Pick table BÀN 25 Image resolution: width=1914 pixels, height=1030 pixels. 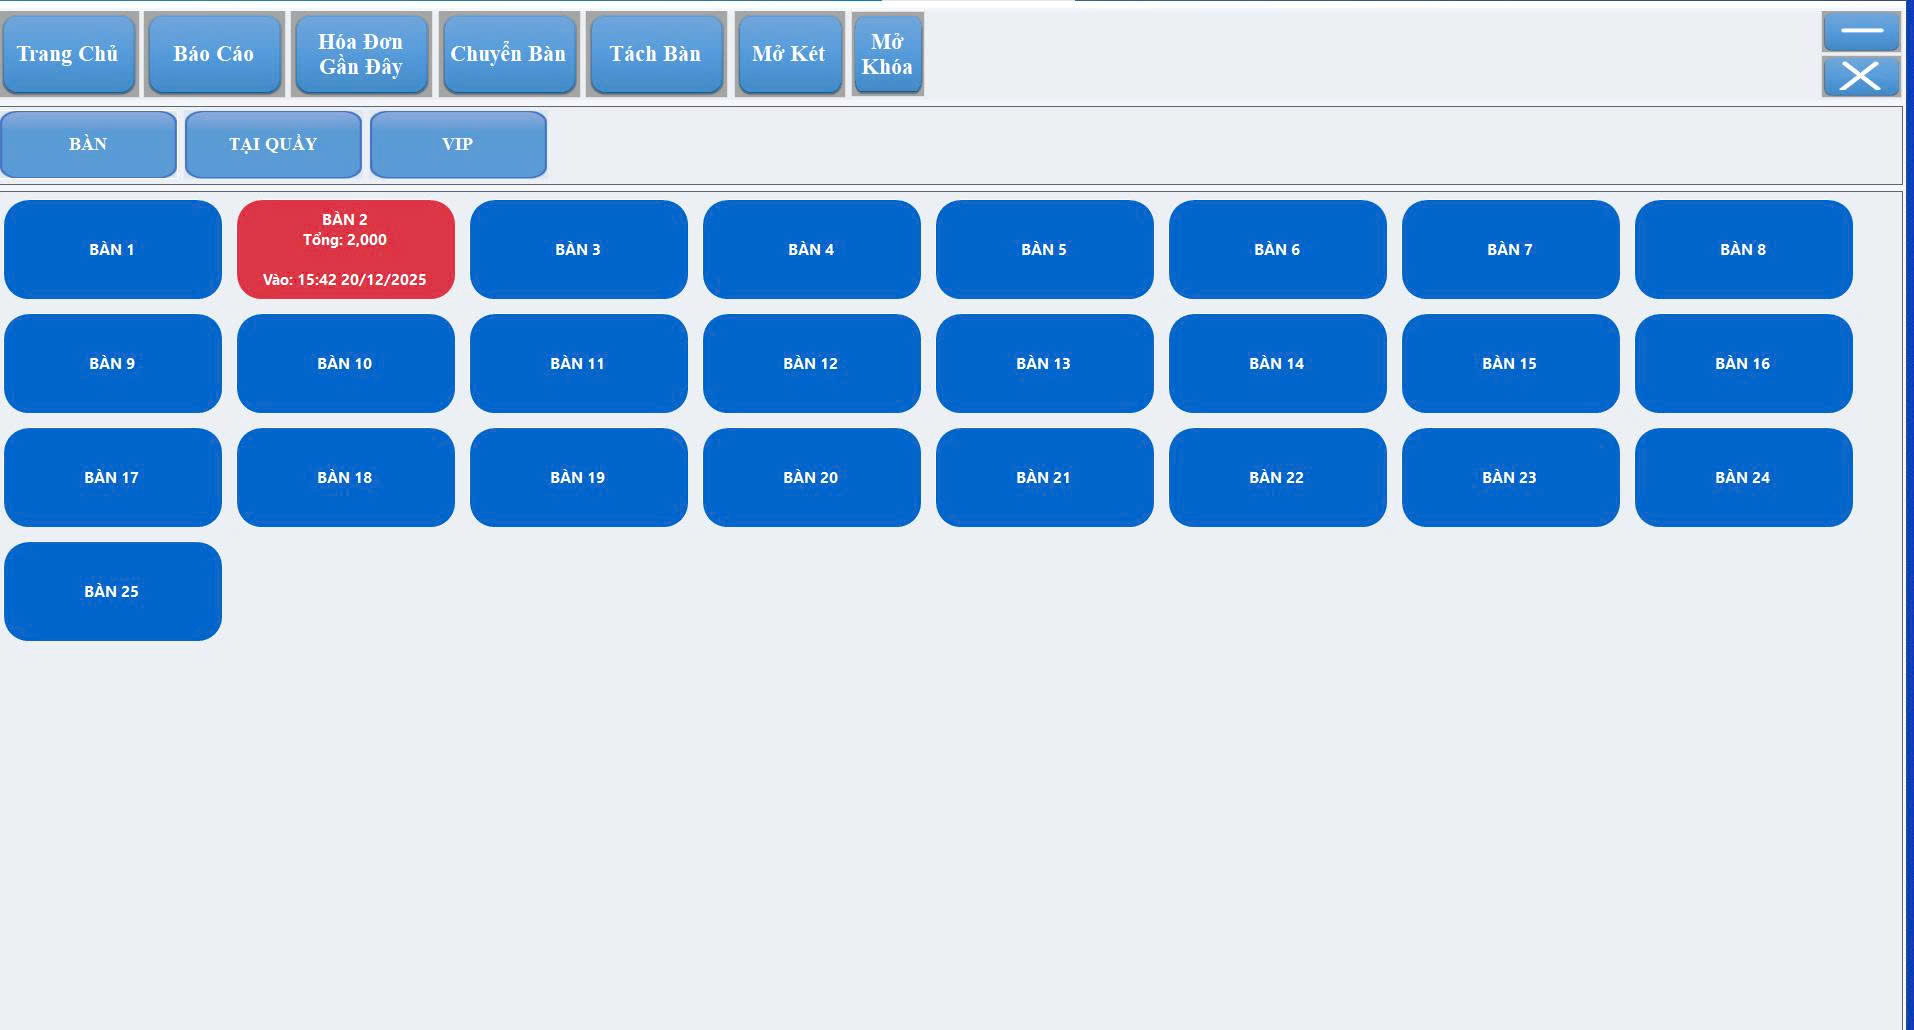pyautogui.click(x=112, y=591)
